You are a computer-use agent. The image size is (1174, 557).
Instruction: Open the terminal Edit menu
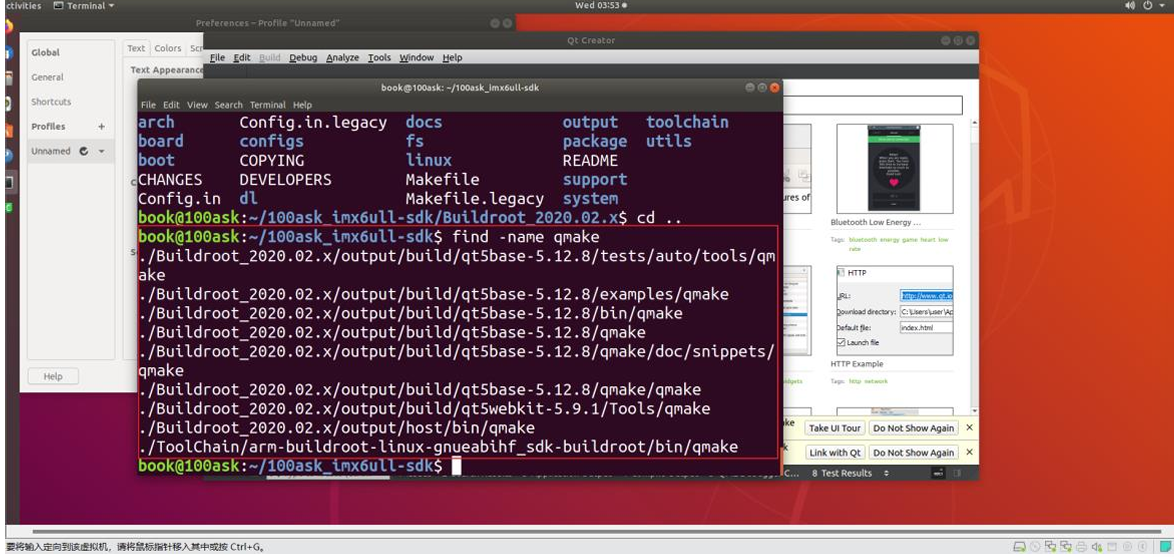tap(171, 105)
